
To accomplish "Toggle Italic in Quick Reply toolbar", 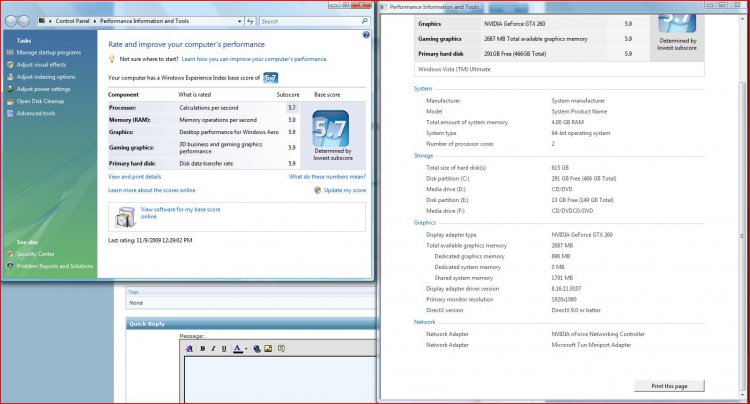I will [x=213, y=349].
